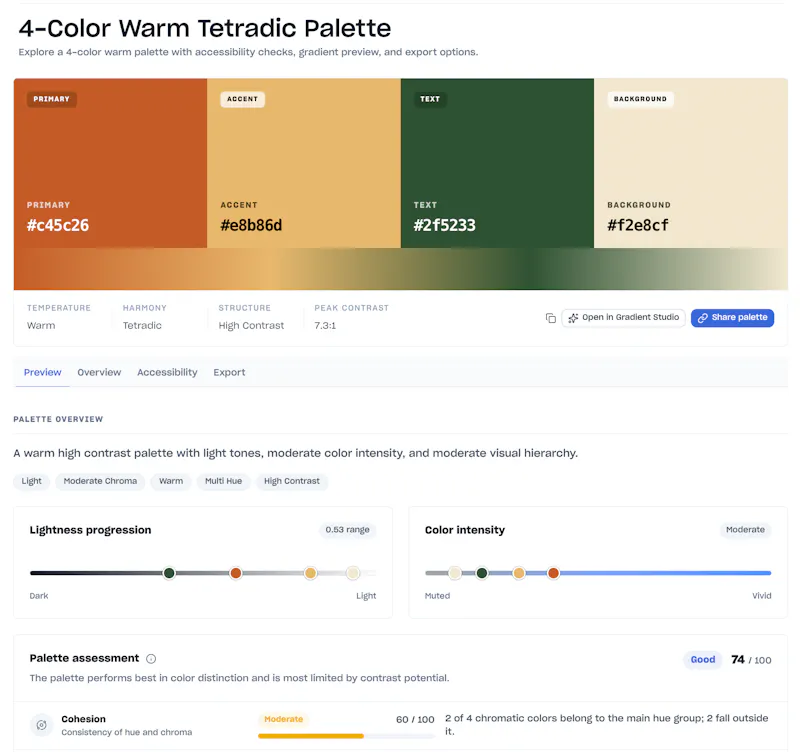
Task: Click the Structure value High Contrast
Action: (x=251, y=325)
